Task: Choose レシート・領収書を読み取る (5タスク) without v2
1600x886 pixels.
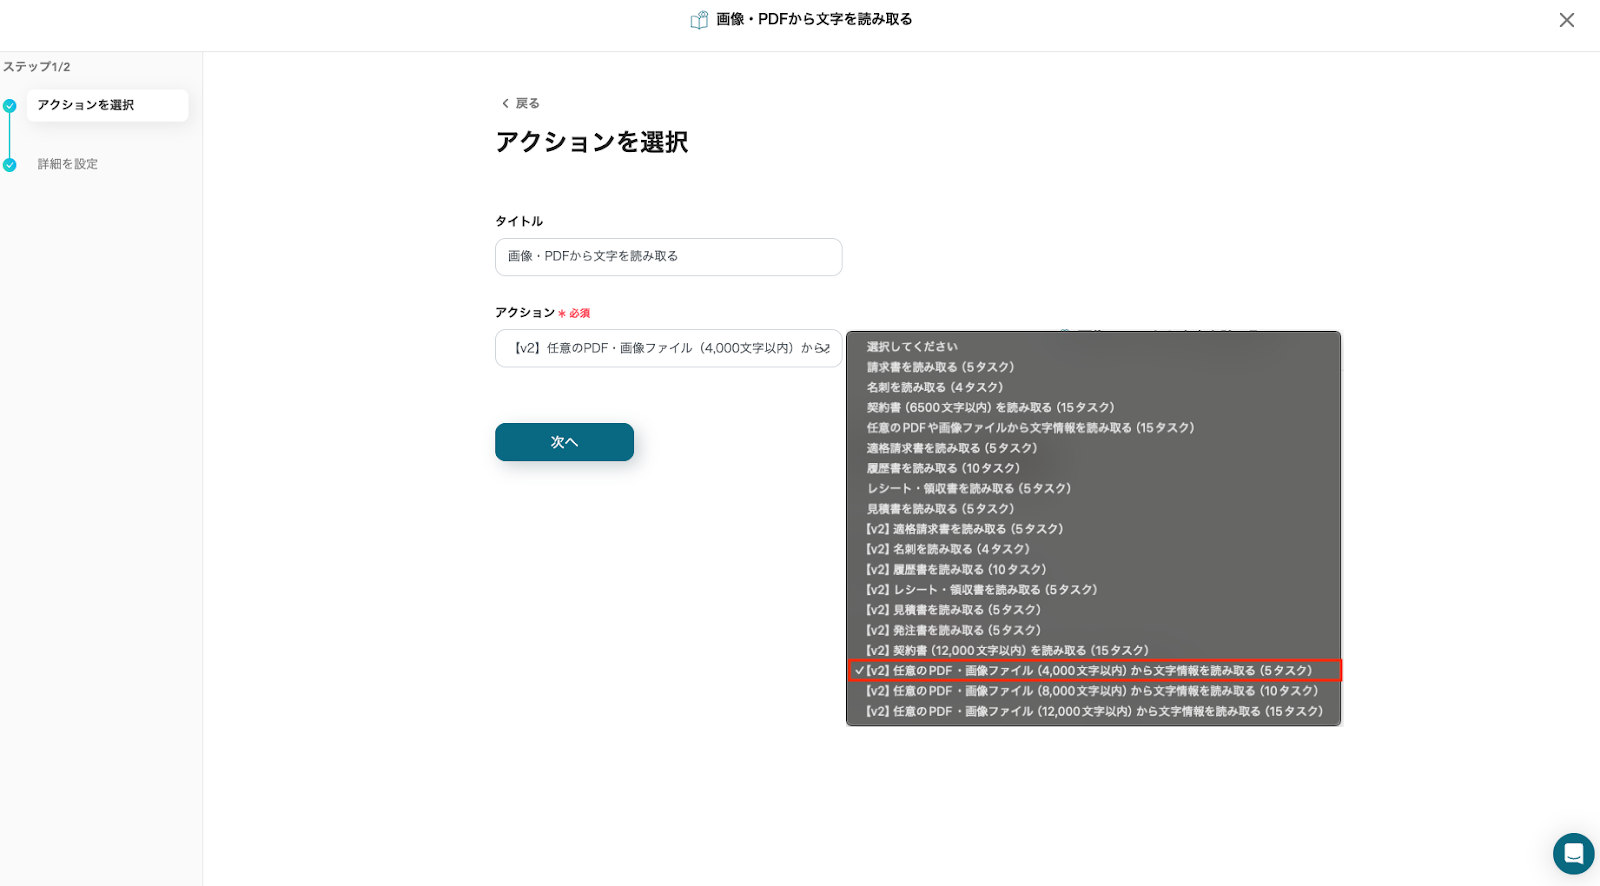Action: pos(968,489)
